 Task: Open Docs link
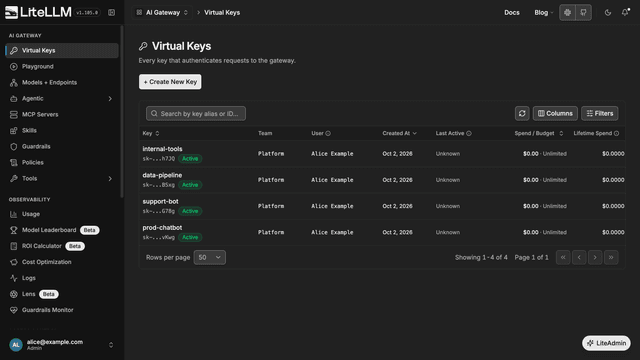click(x=511, y=13)
